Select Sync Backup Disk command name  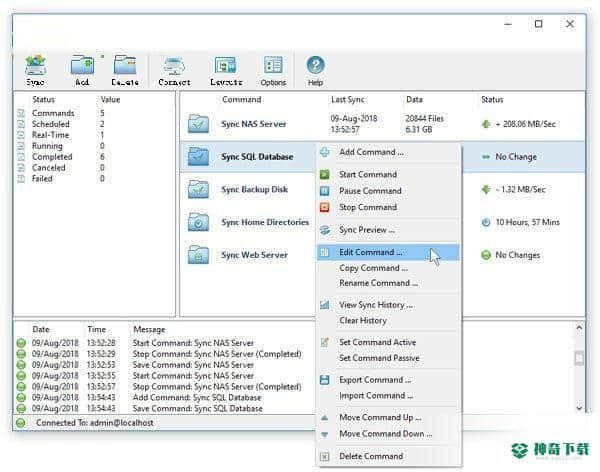pos(254,189)
